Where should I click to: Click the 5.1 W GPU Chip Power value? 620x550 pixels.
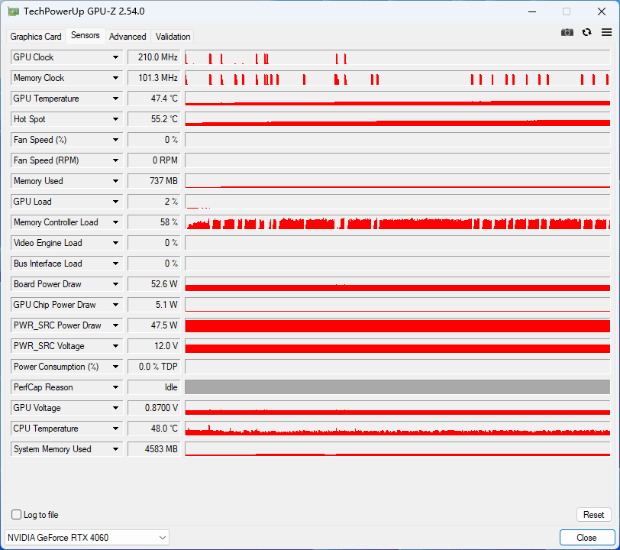click(153, 304)
